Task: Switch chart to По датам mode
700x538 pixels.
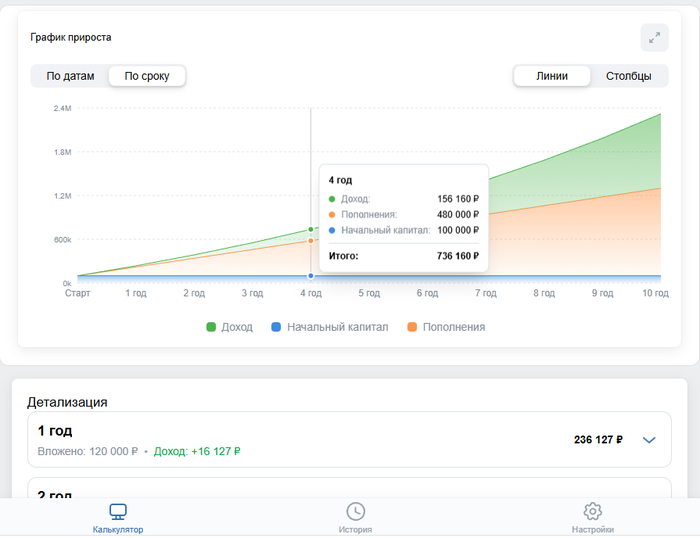Action: point(70,76)
